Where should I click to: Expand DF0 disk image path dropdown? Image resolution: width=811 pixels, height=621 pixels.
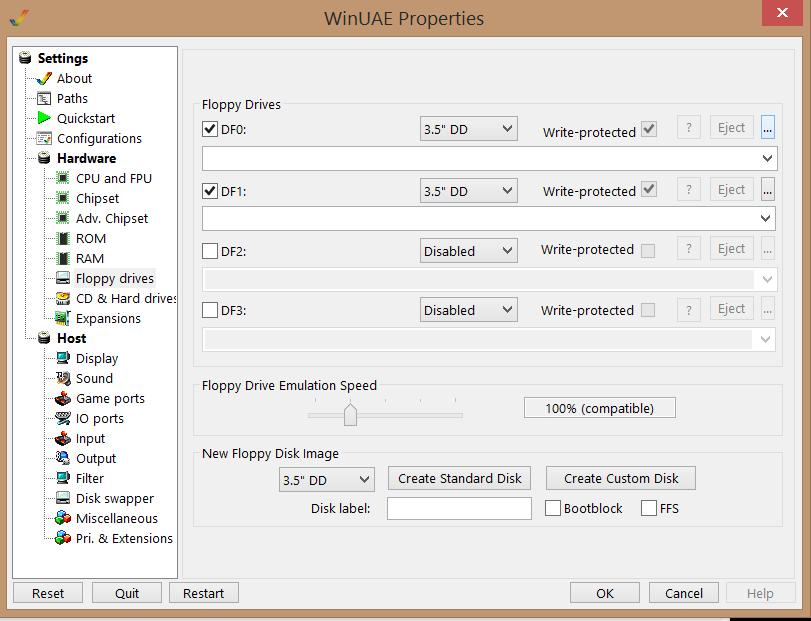pos(767,158)
